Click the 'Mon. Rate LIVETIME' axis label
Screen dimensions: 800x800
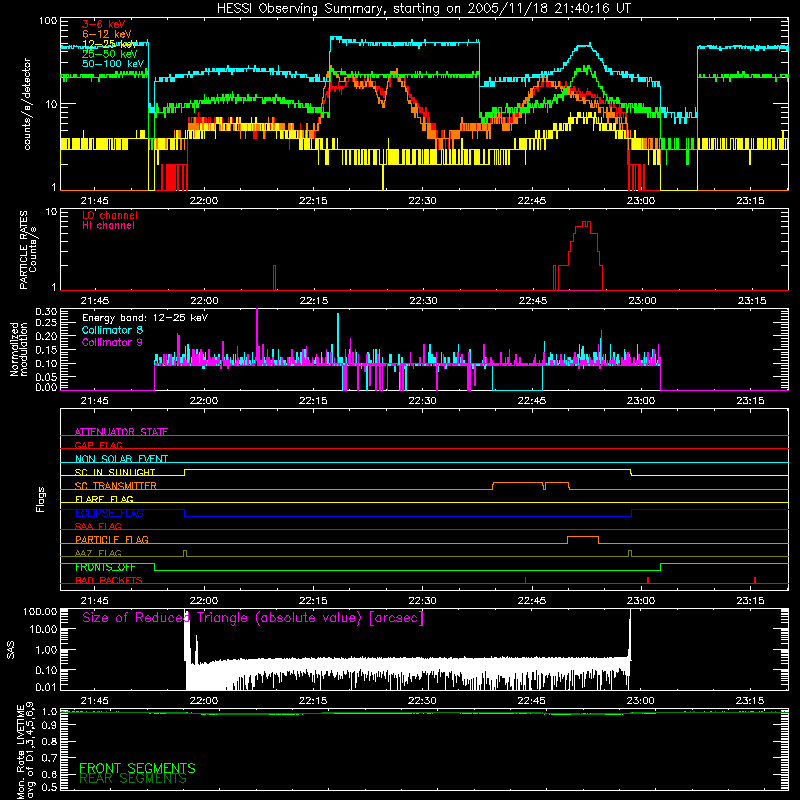[20, 753]
